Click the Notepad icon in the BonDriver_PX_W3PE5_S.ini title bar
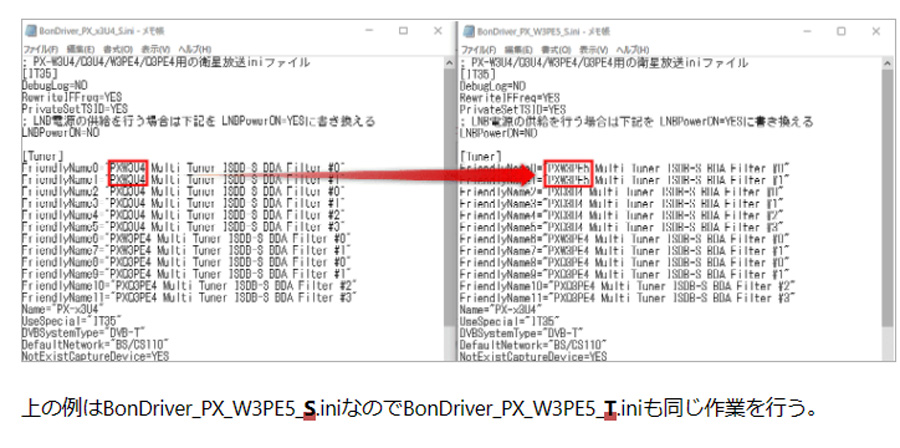 (469, 32)
